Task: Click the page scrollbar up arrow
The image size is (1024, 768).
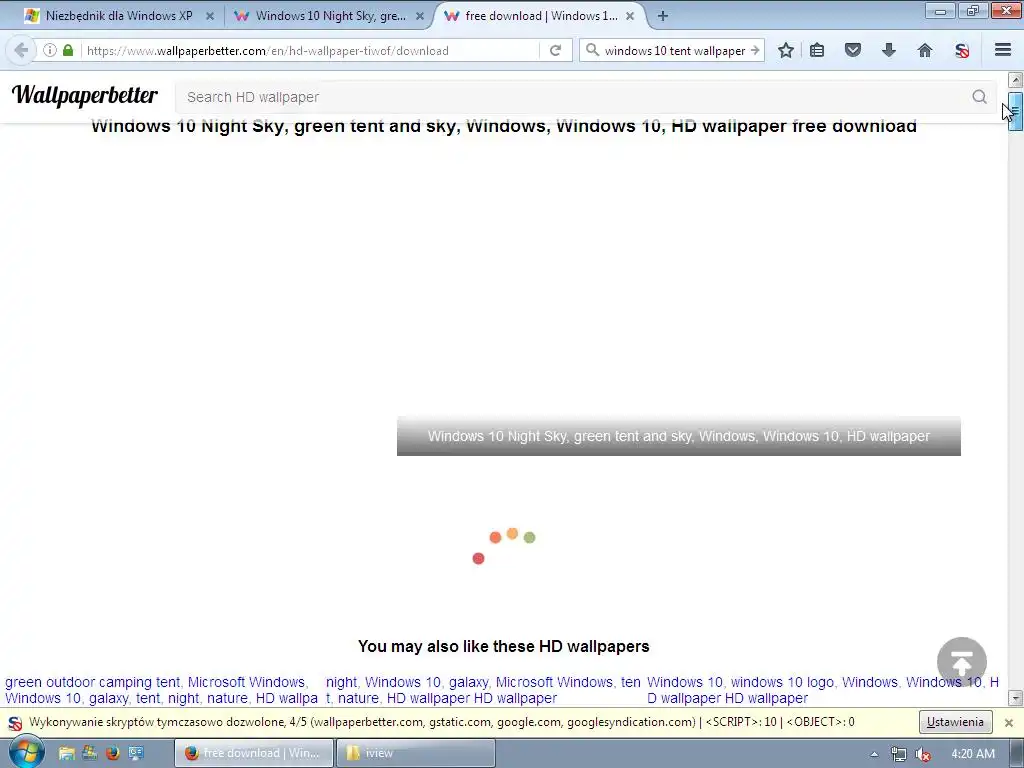Action: 1015,80
